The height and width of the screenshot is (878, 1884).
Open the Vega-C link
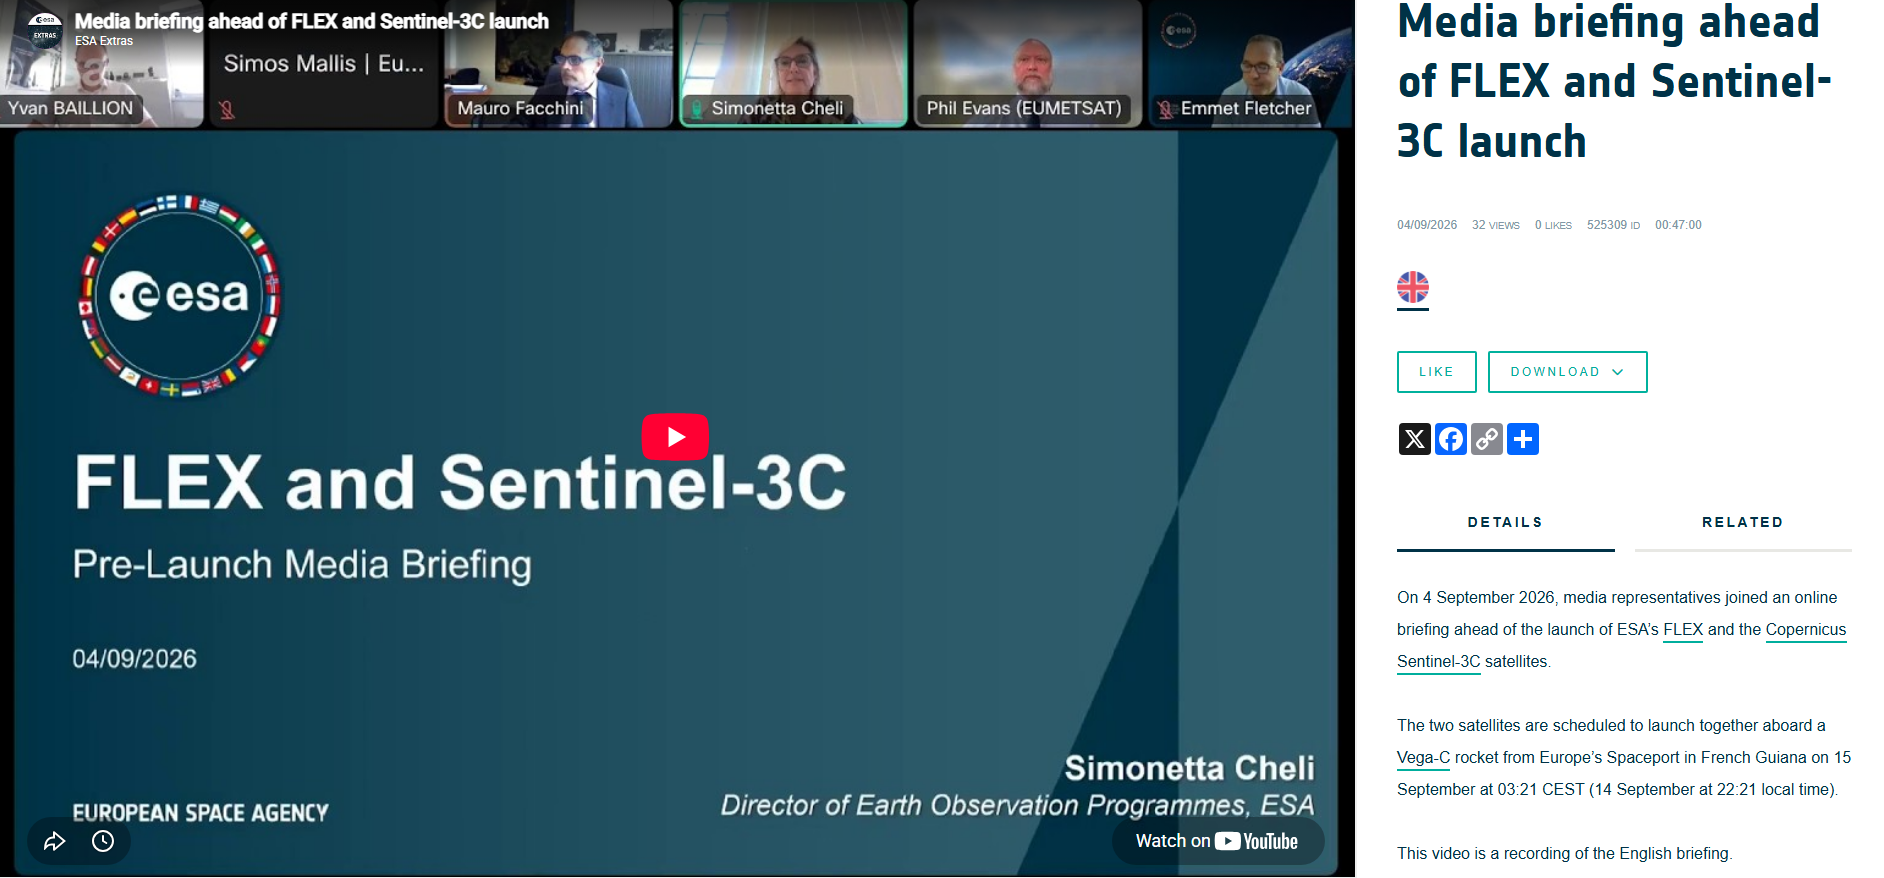pyautogui.click(x=1423, y=758)
